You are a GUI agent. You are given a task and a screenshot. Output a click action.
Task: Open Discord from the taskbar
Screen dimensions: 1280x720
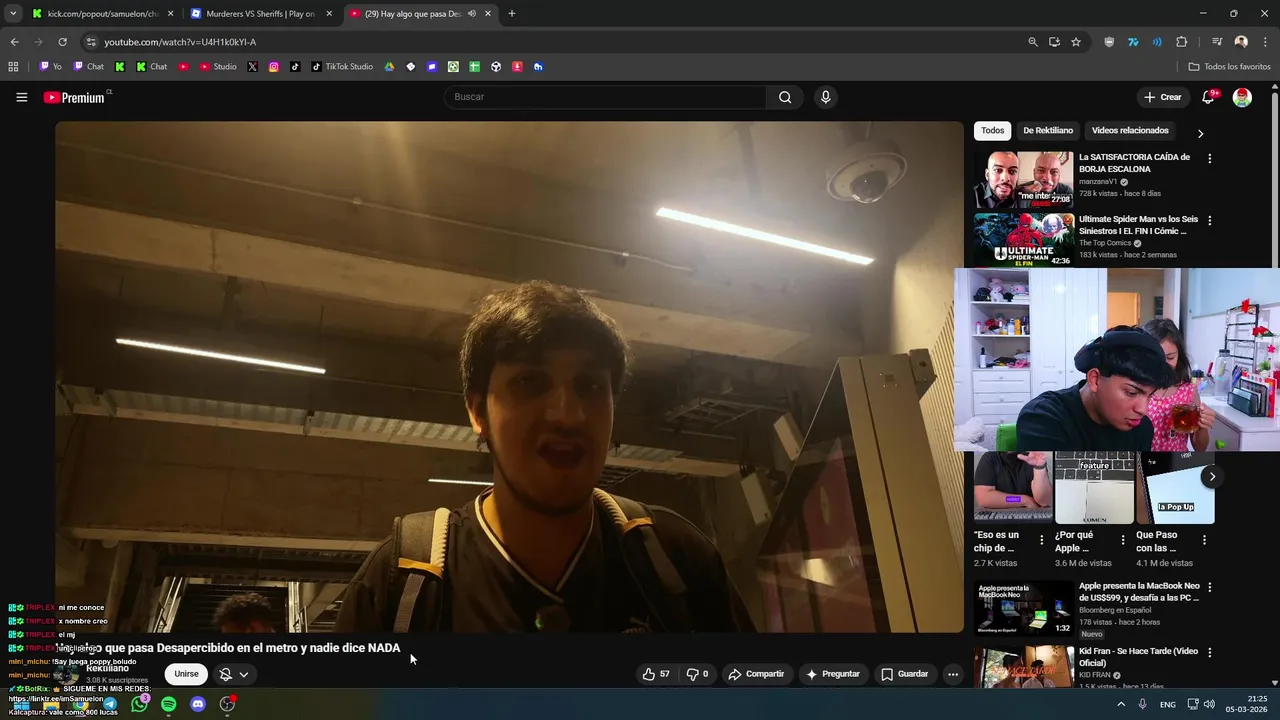[198, 704]
